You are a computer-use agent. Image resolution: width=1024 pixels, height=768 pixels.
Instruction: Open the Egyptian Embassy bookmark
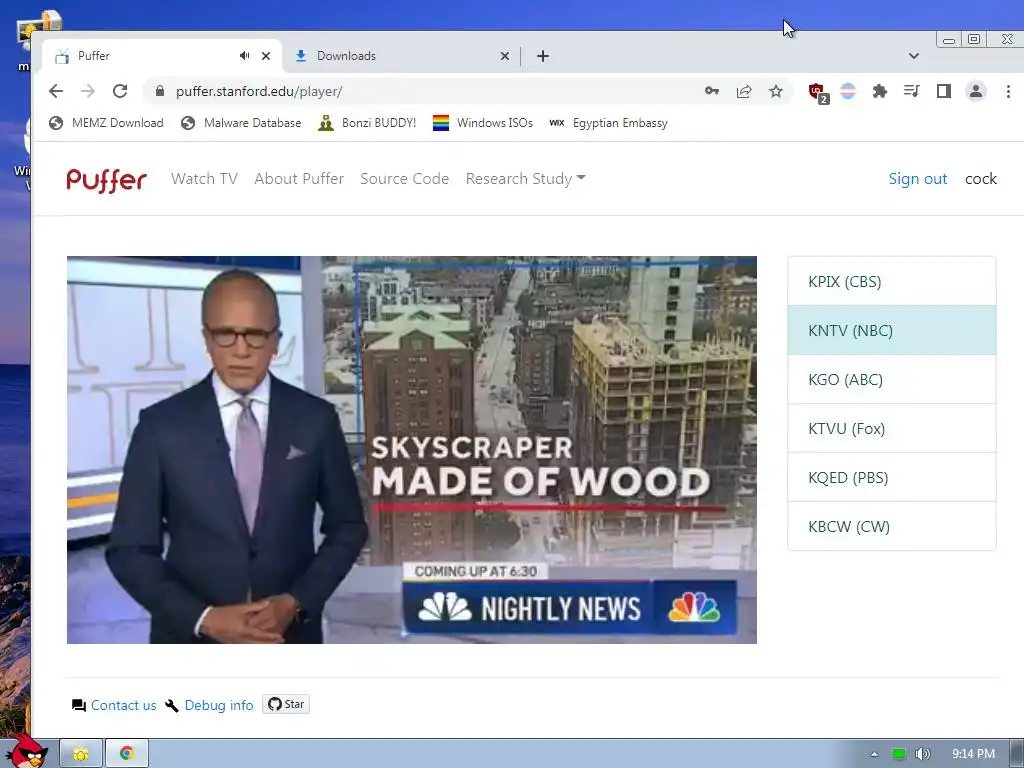coord(608,123)
